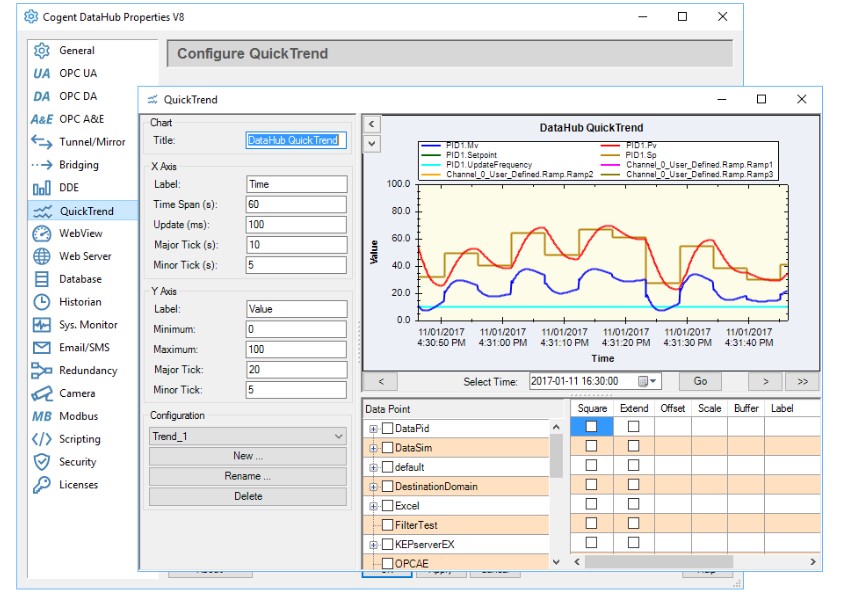Click the down chevron beside the chart

(x=372, y=144)
